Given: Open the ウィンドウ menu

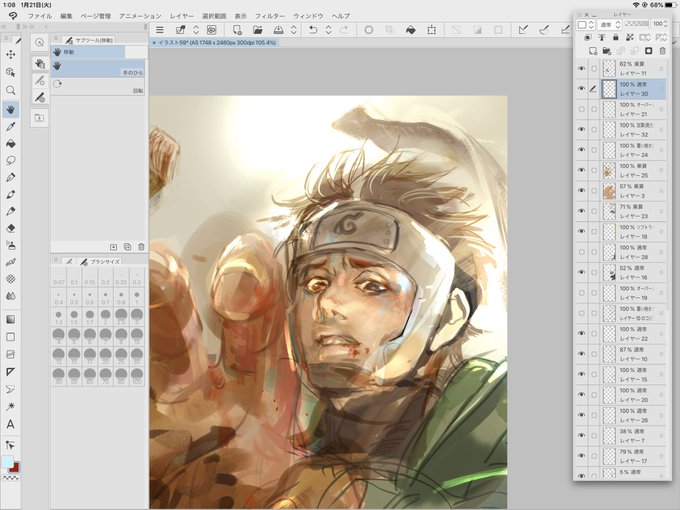Looking at the screenshot, I should (x=308, y=16).
